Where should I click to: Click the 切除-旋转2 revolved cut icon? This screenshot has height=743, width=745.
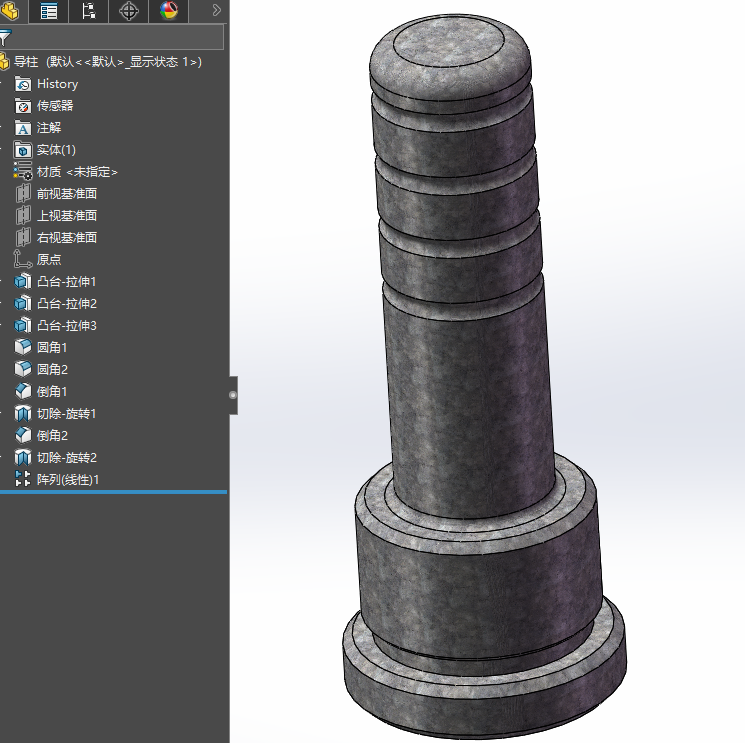point(23,457)
